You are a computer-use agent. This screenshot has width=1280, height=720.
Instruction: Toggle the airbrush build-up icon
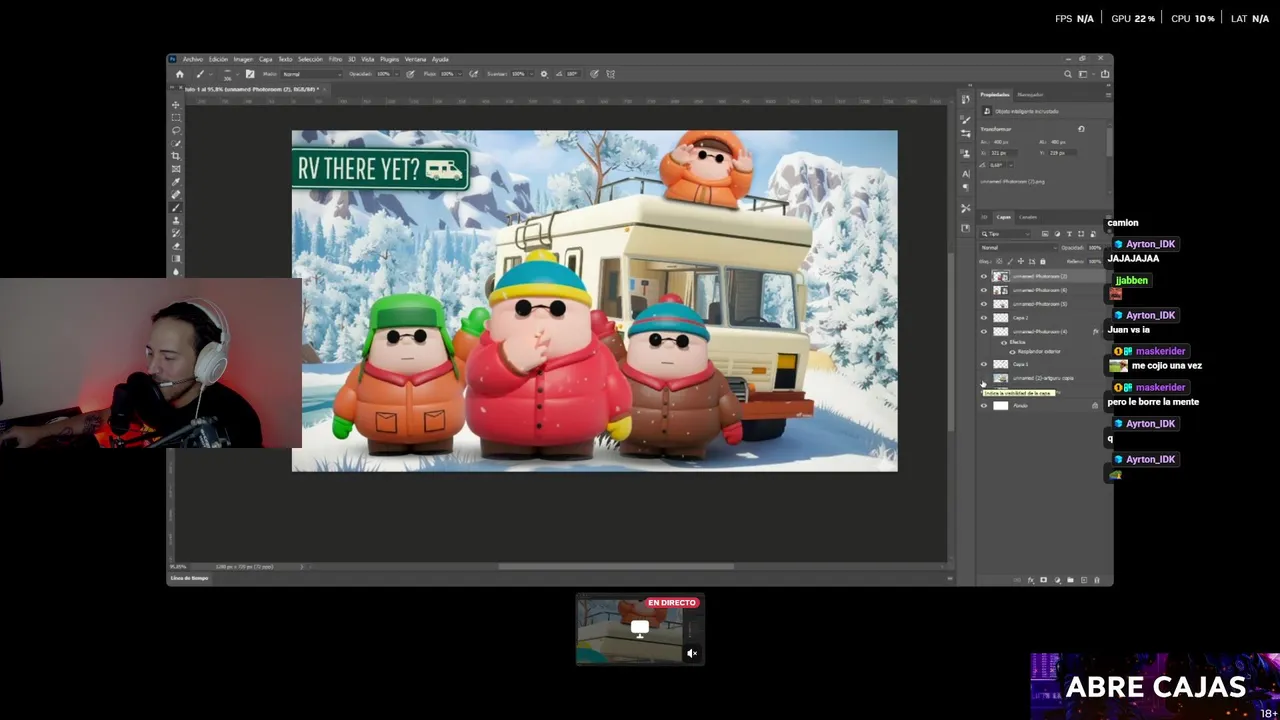pos(473,74)
